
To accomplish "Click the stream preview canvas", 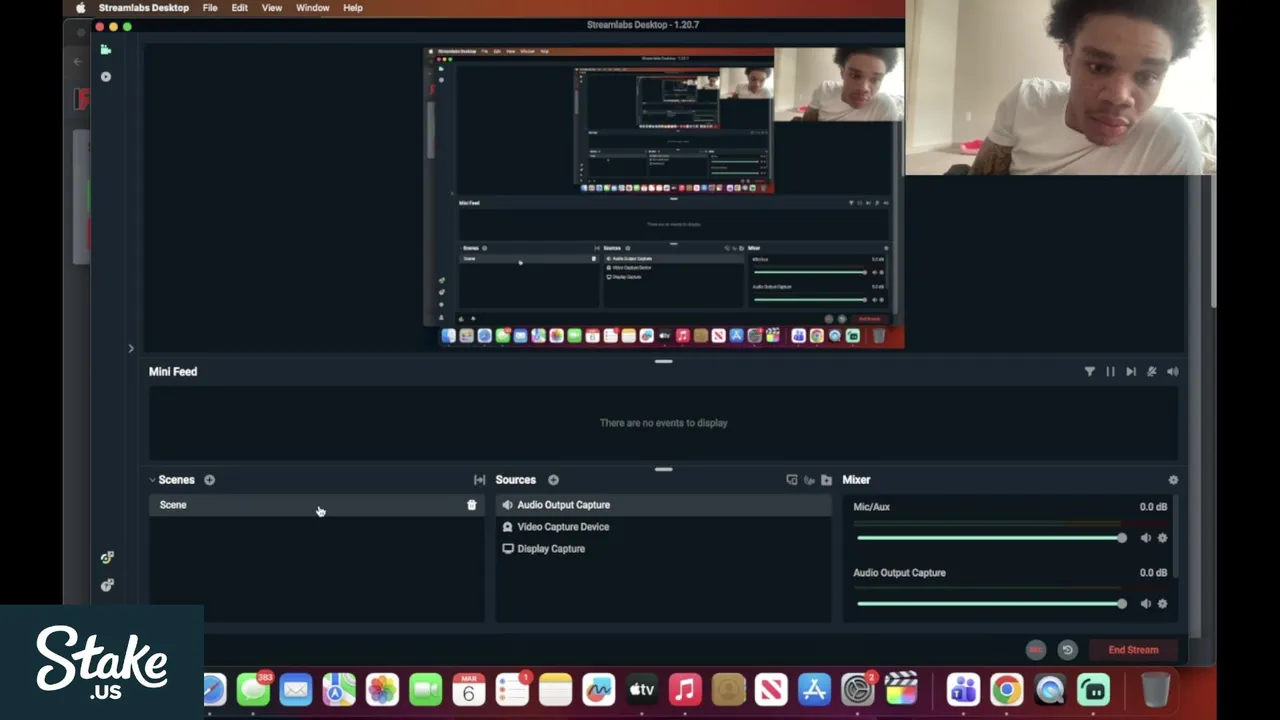I will click(664, 198).
